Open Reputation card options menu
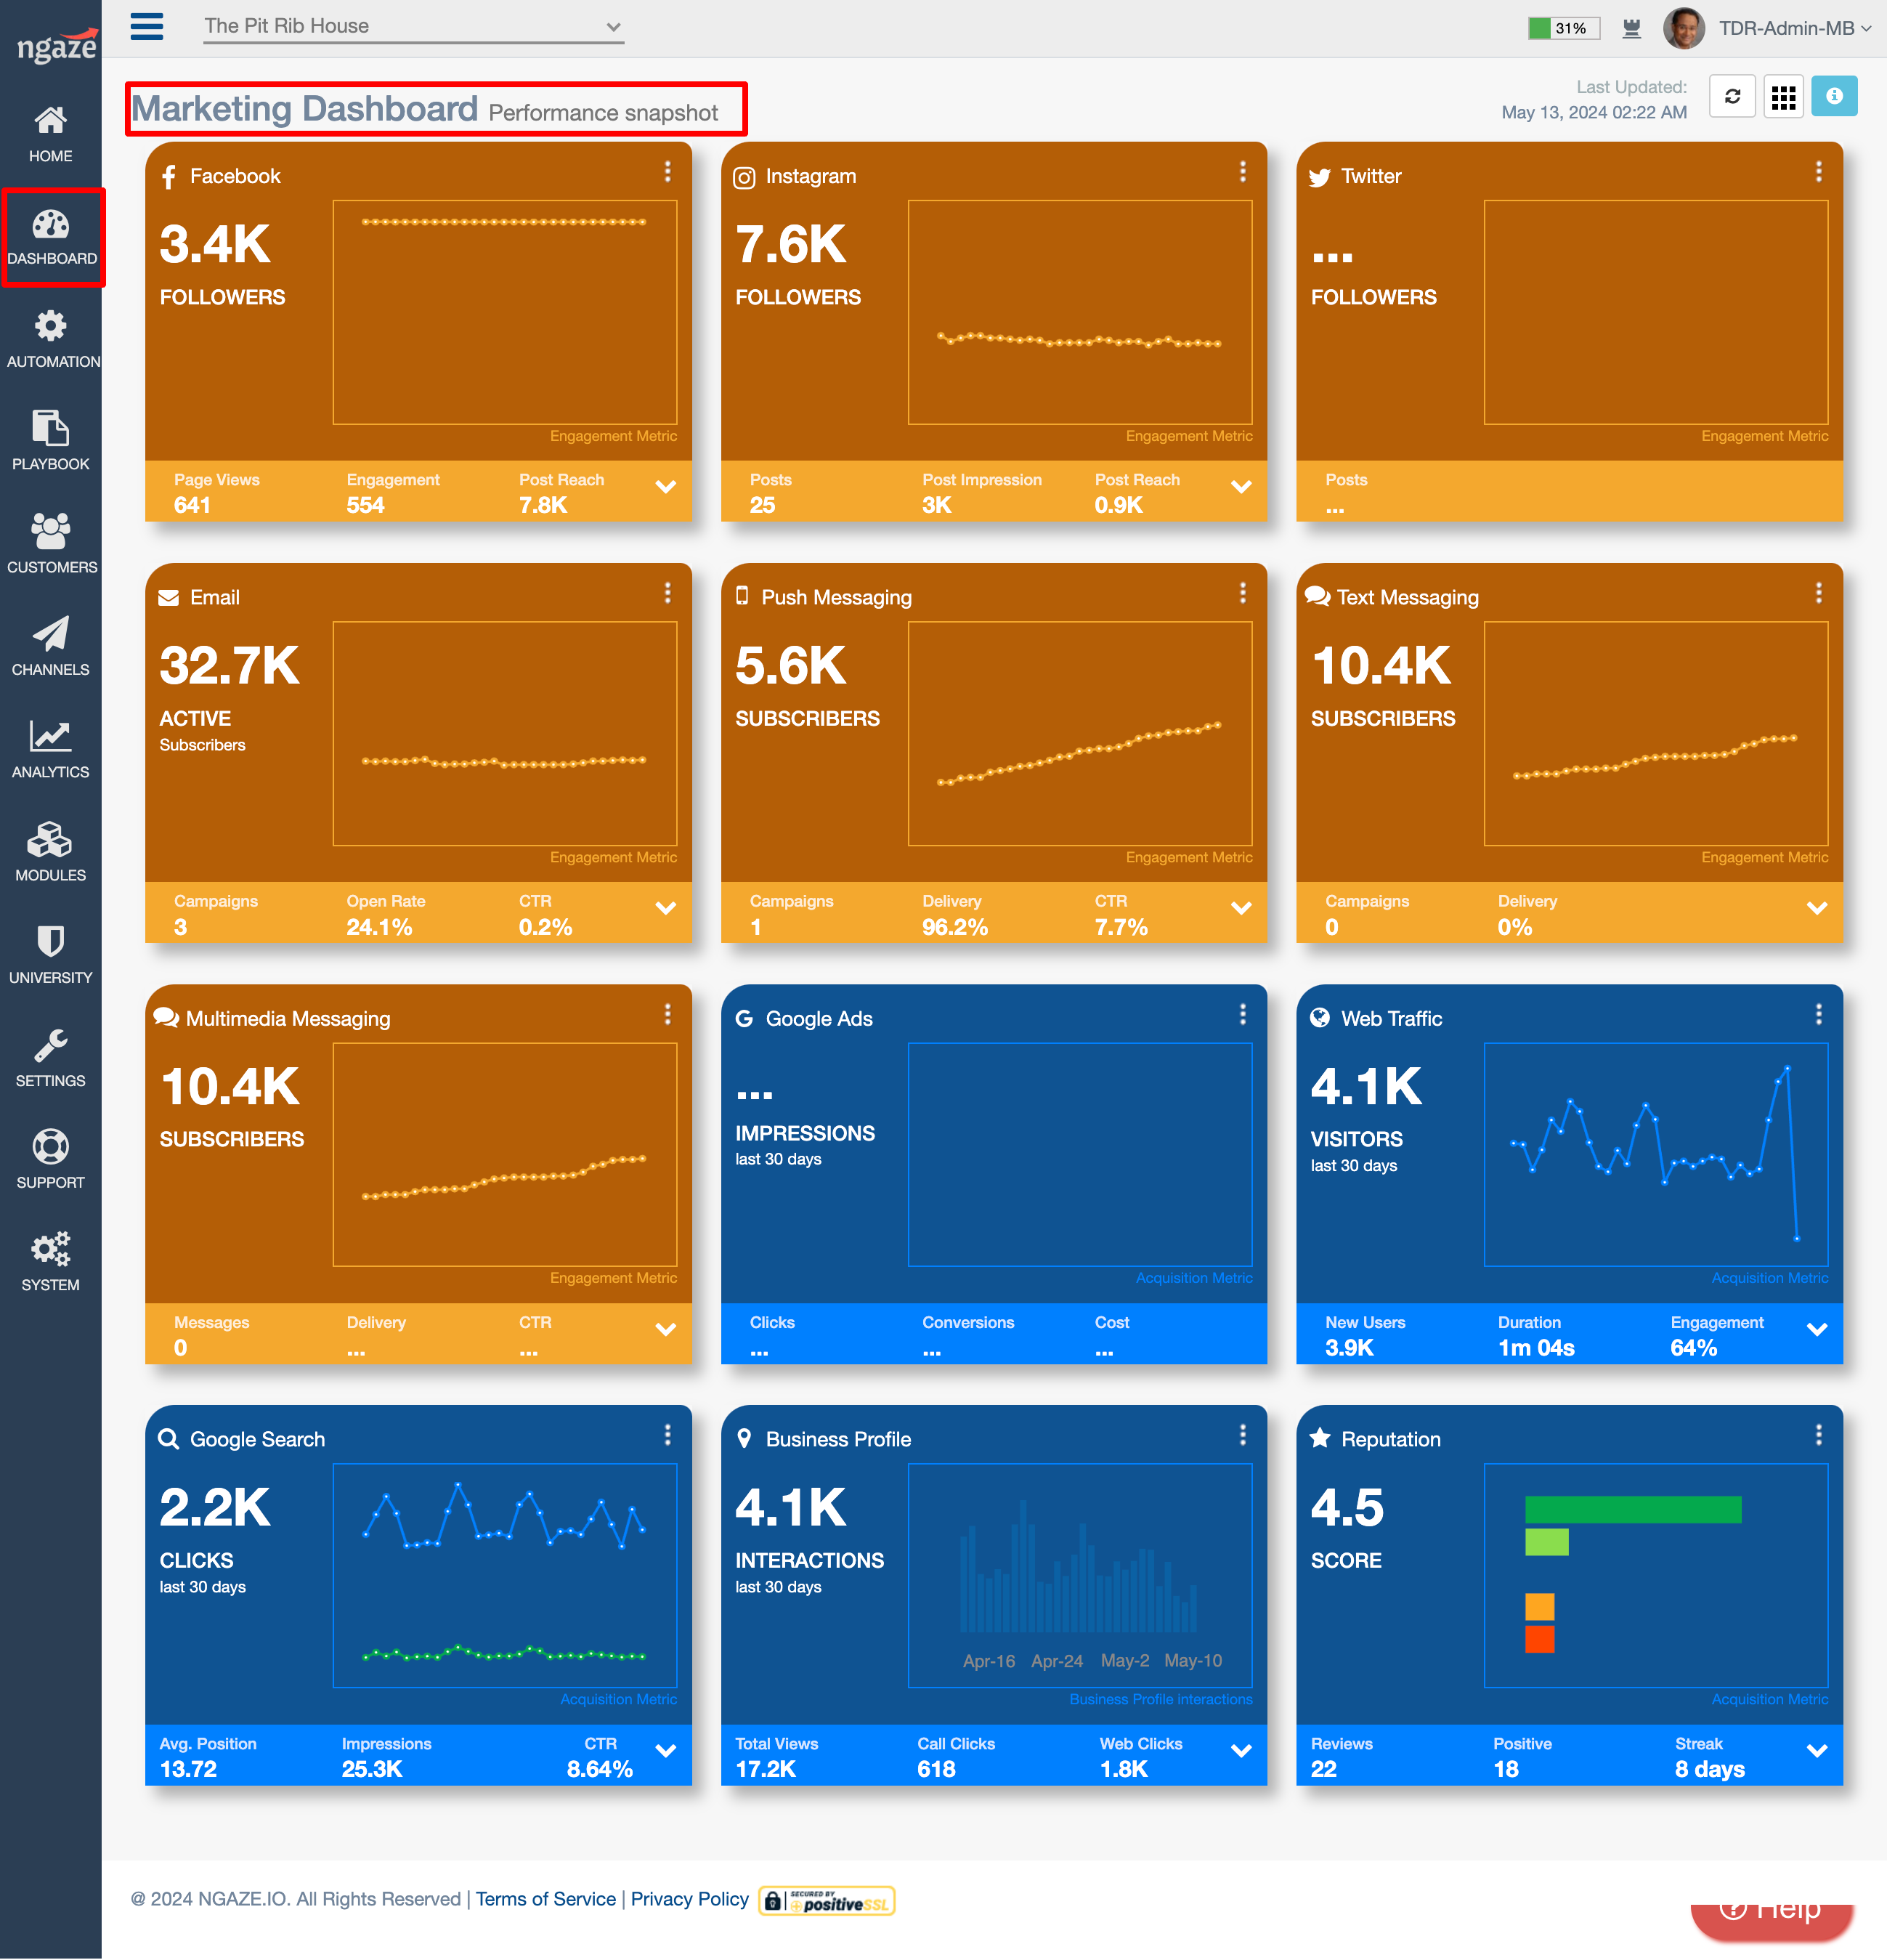1887x1960 pixels. [x=1817, y=1435]
